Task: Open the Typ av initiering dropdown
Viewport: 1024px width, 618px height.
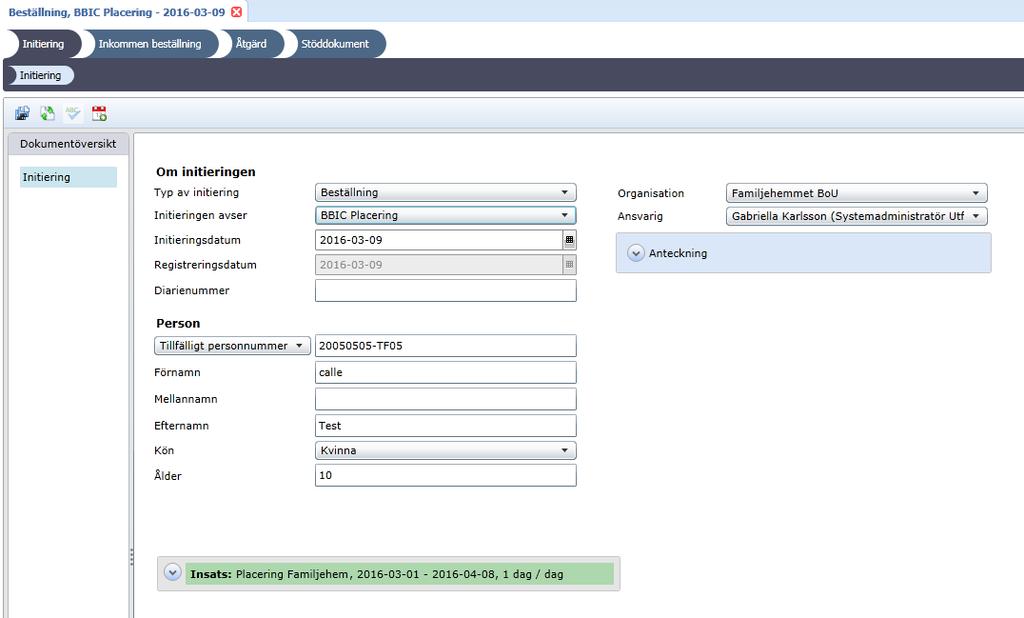Action: tap(445, 192)
